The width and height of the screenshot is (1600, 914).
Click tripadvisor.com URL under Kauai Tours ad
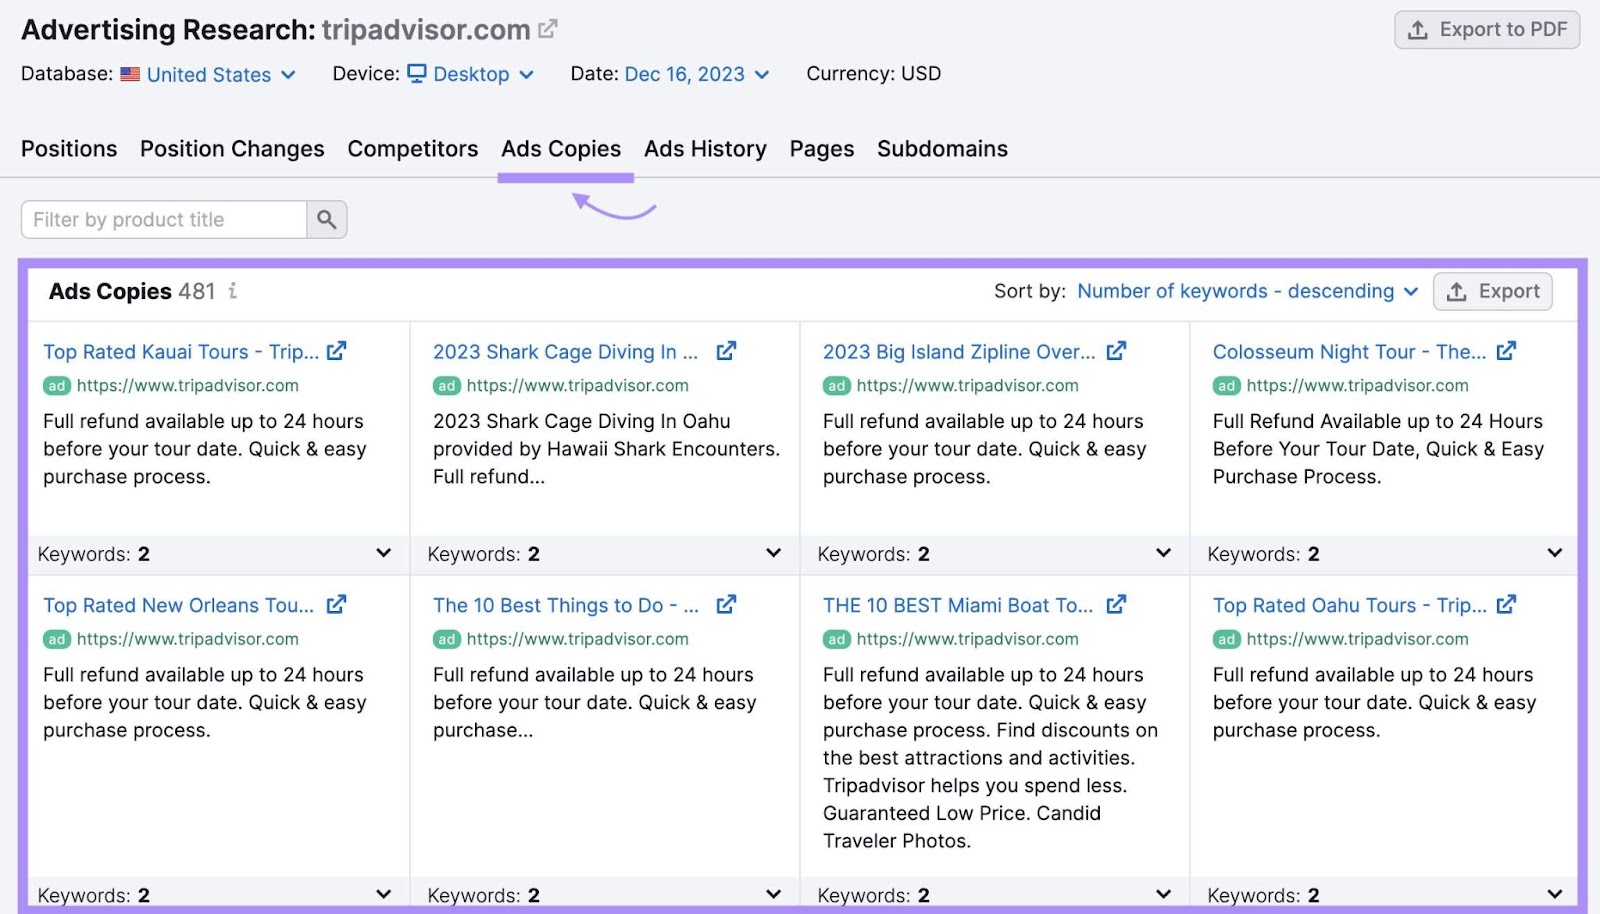pyautogui.click(x=188, y=386)
